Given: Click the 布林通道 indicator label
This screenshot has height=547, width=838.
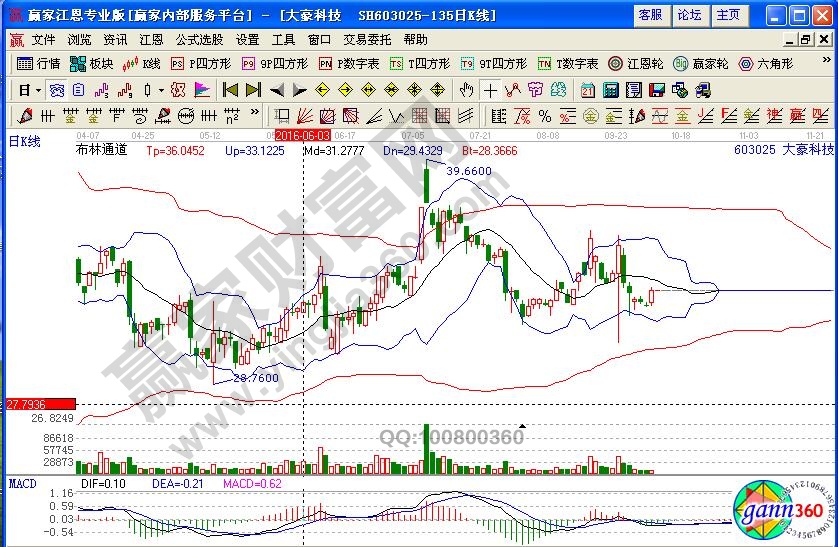Looking at the screenshot, I should pyautogui.click(x=102, y=150).
